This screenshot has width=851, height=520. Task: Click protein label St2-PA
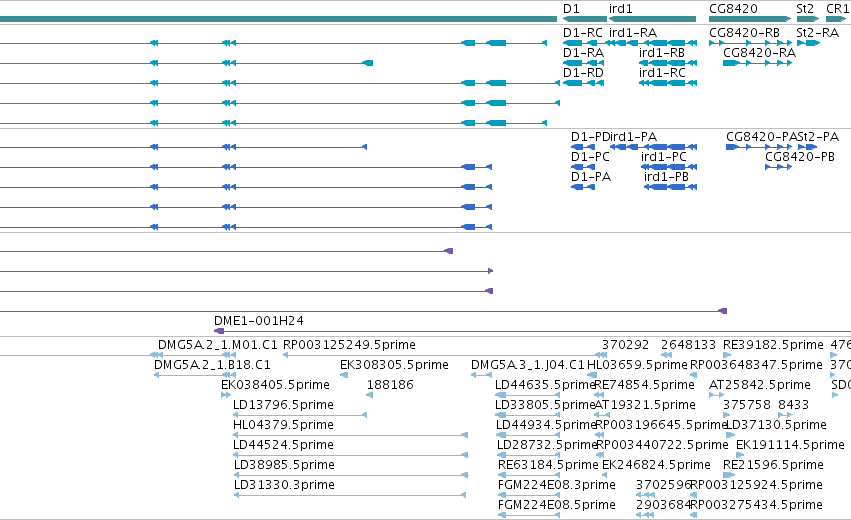pyautogui.click(x=817, y=137)
